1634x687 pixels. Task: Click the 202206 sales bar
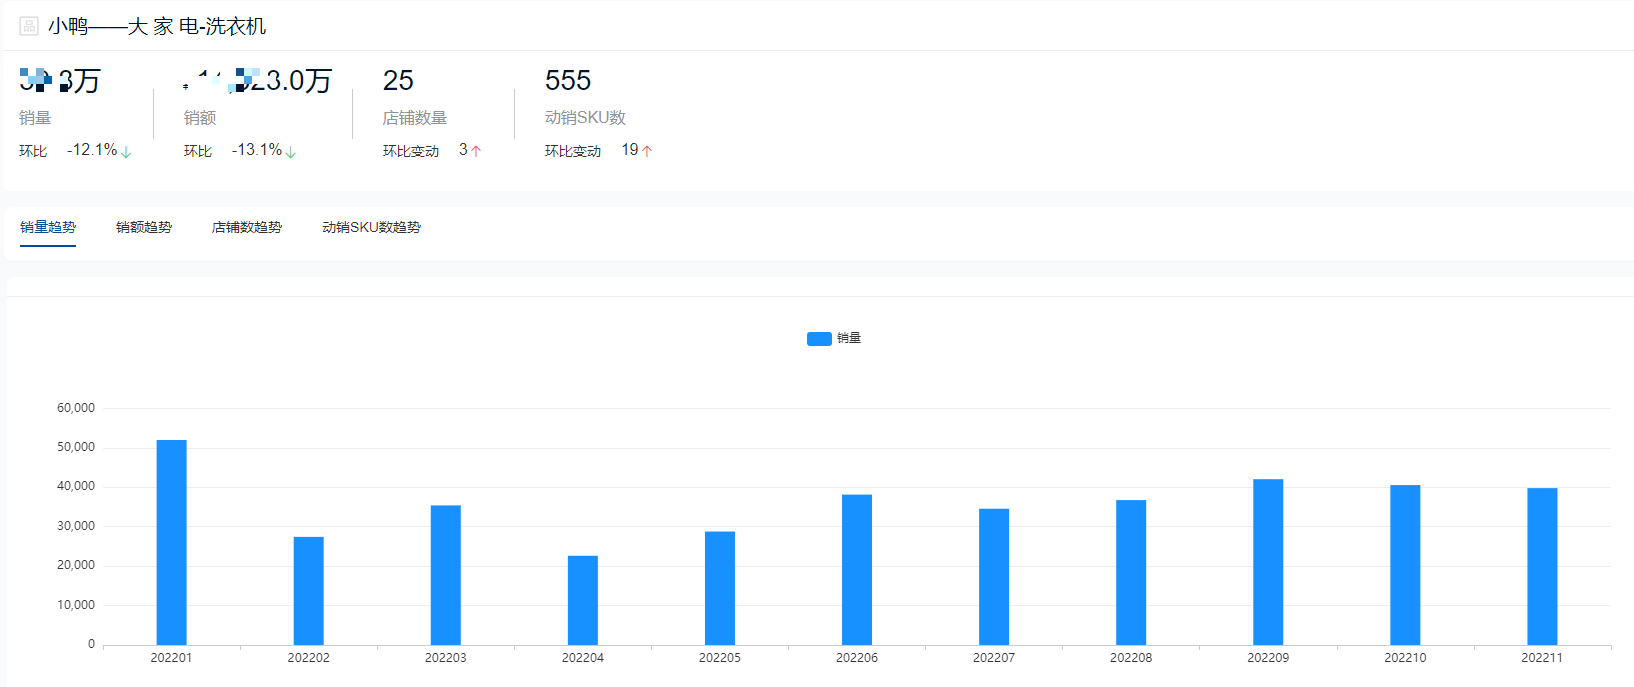coord(857,569)
